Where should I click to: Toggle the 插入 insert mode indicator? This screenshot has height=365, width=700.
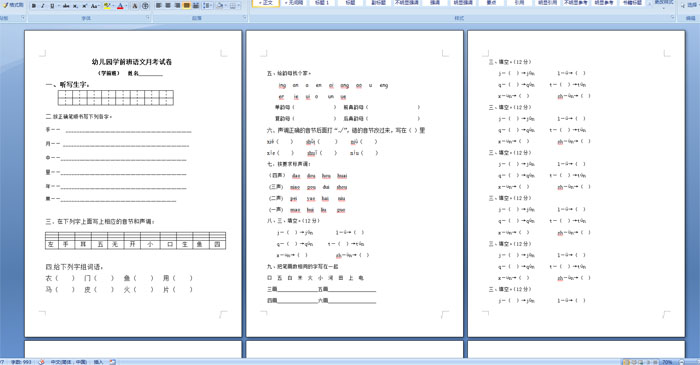(x=98, y=362)
